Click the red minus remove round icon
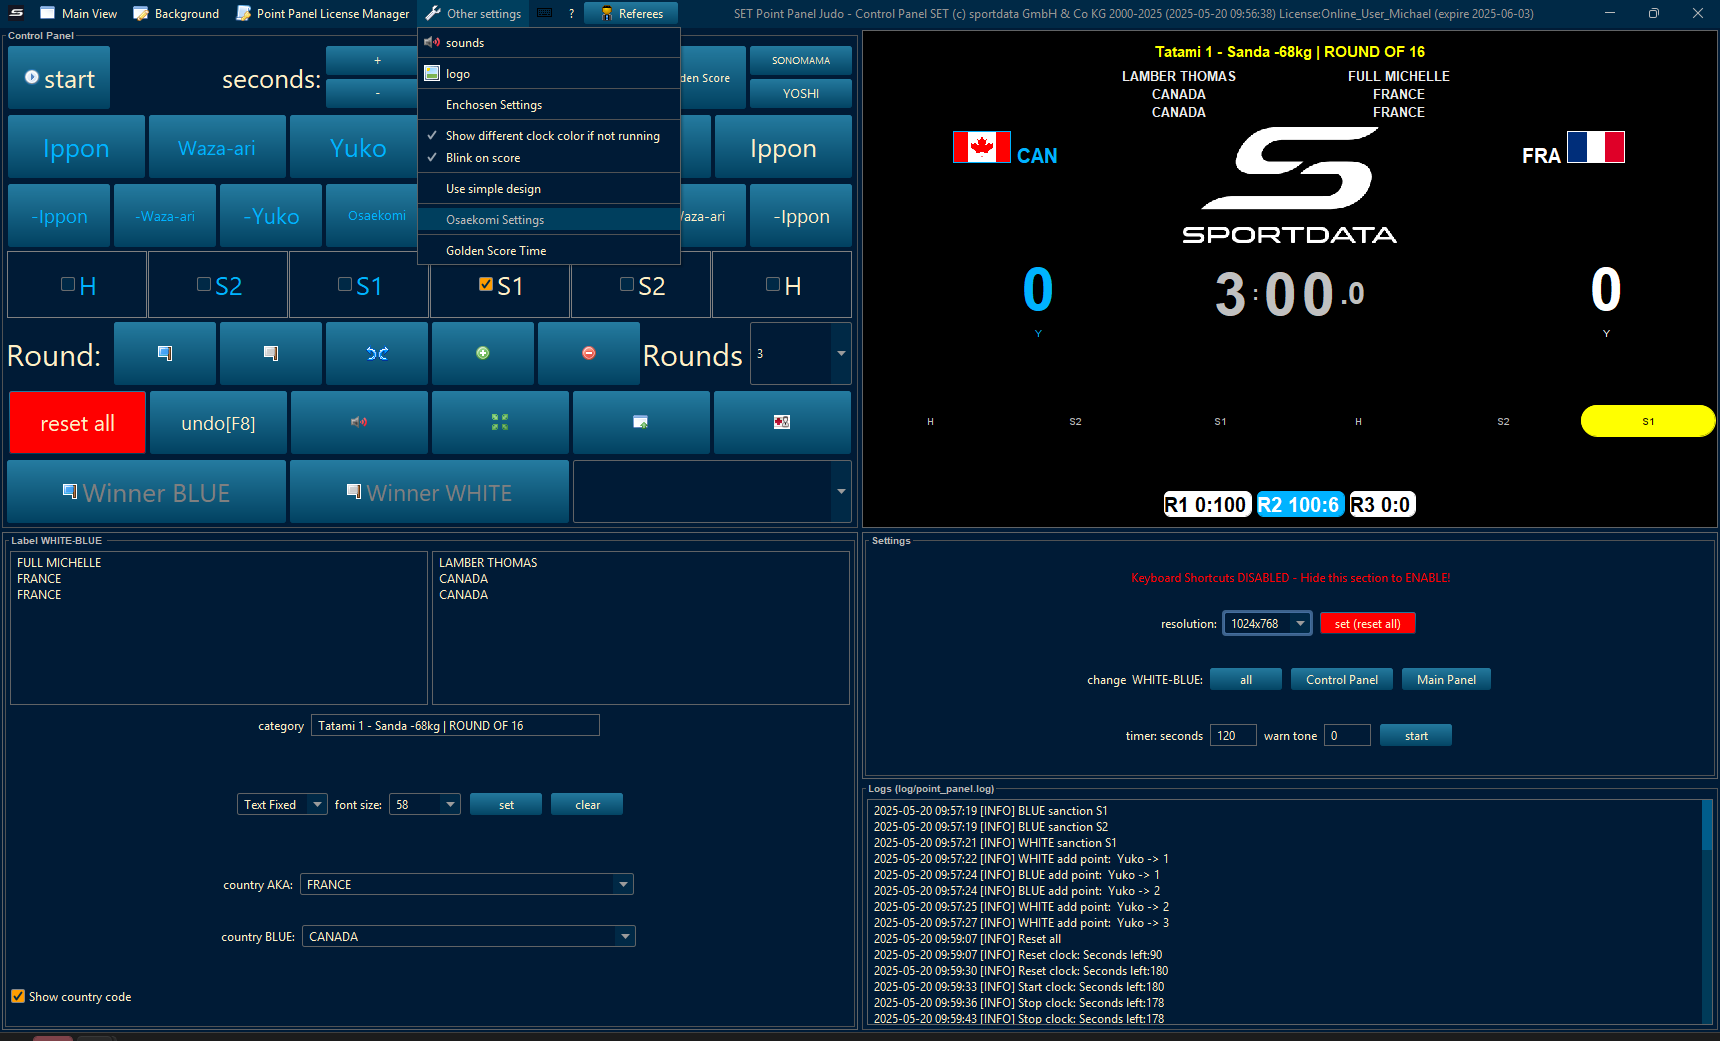This screenshot has width=1720, height=1041. tap(589, 353)
